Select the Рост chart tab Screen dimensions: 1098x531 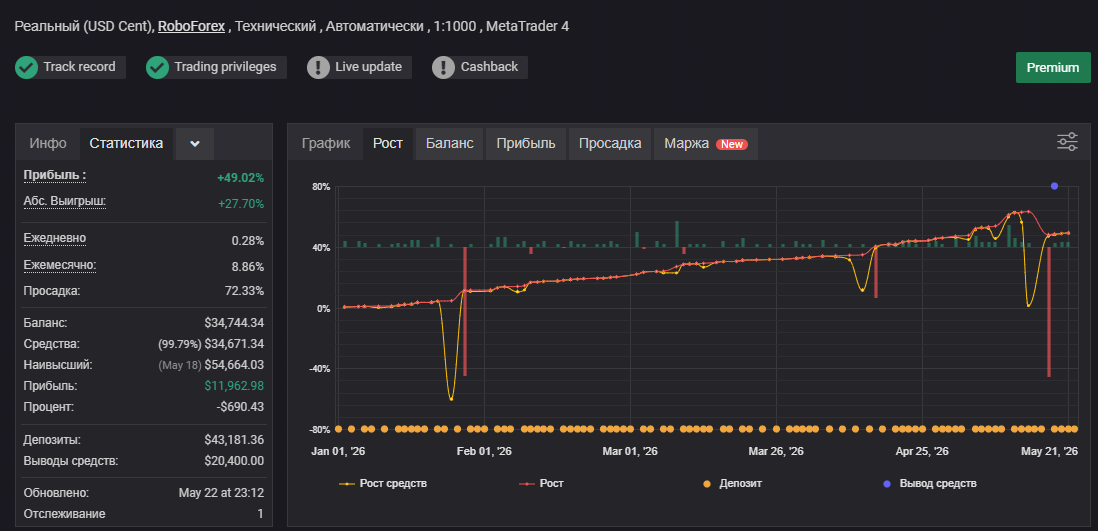point(388,144)
